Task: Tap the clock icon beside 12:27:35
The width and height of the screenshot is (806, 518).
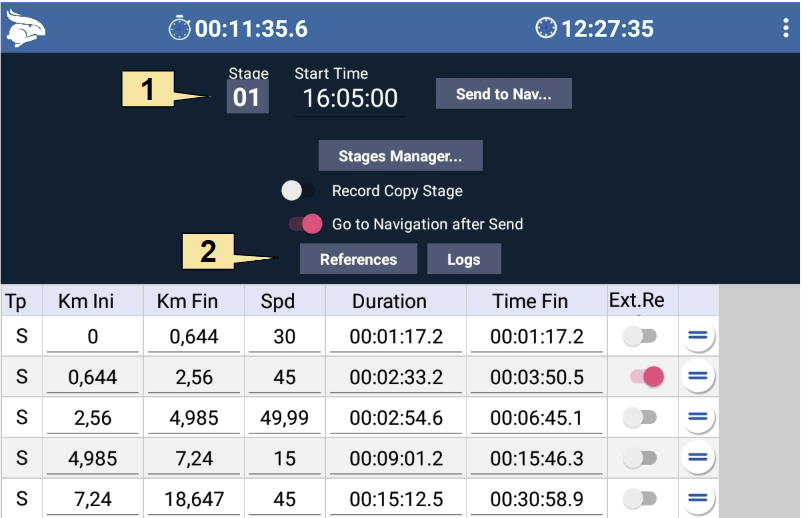Action: [x=546, y=28]
